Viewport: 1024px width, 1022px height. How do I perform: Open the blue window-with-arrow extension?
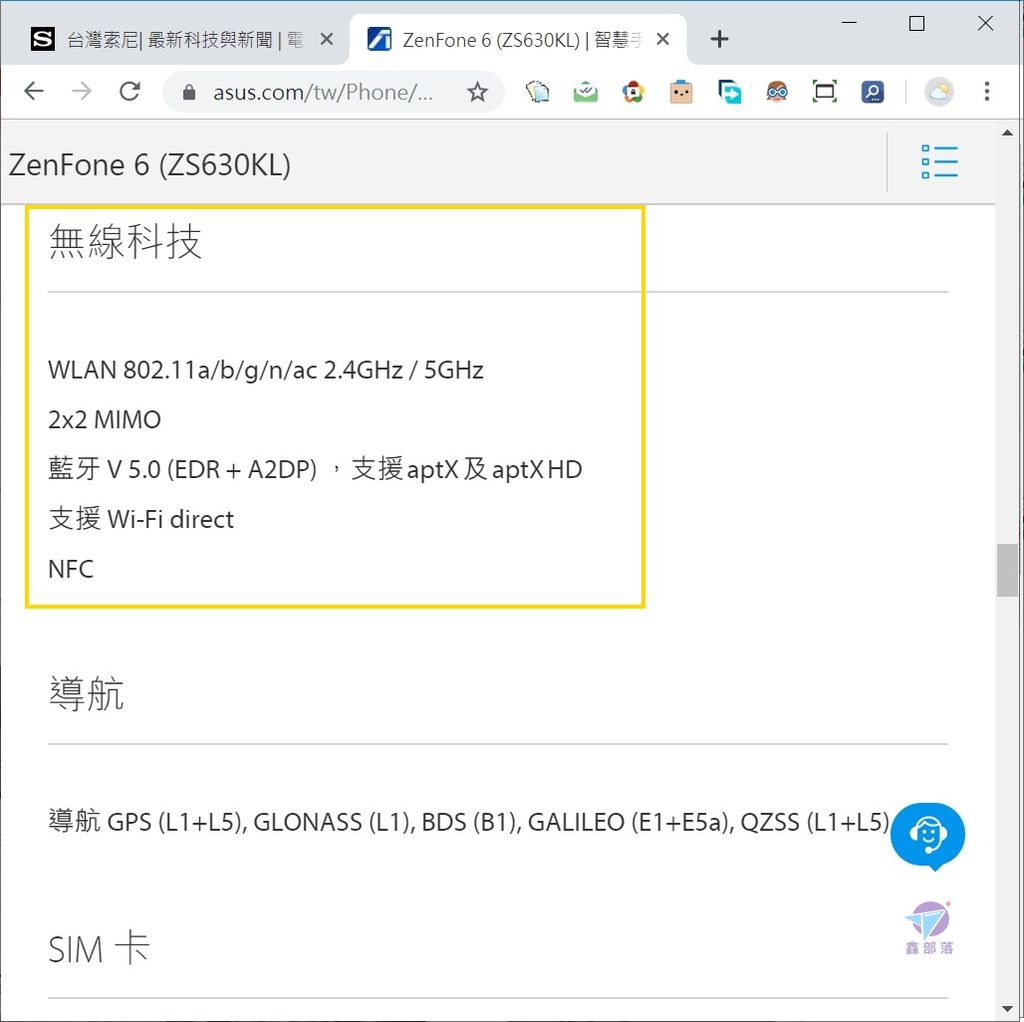729,92
